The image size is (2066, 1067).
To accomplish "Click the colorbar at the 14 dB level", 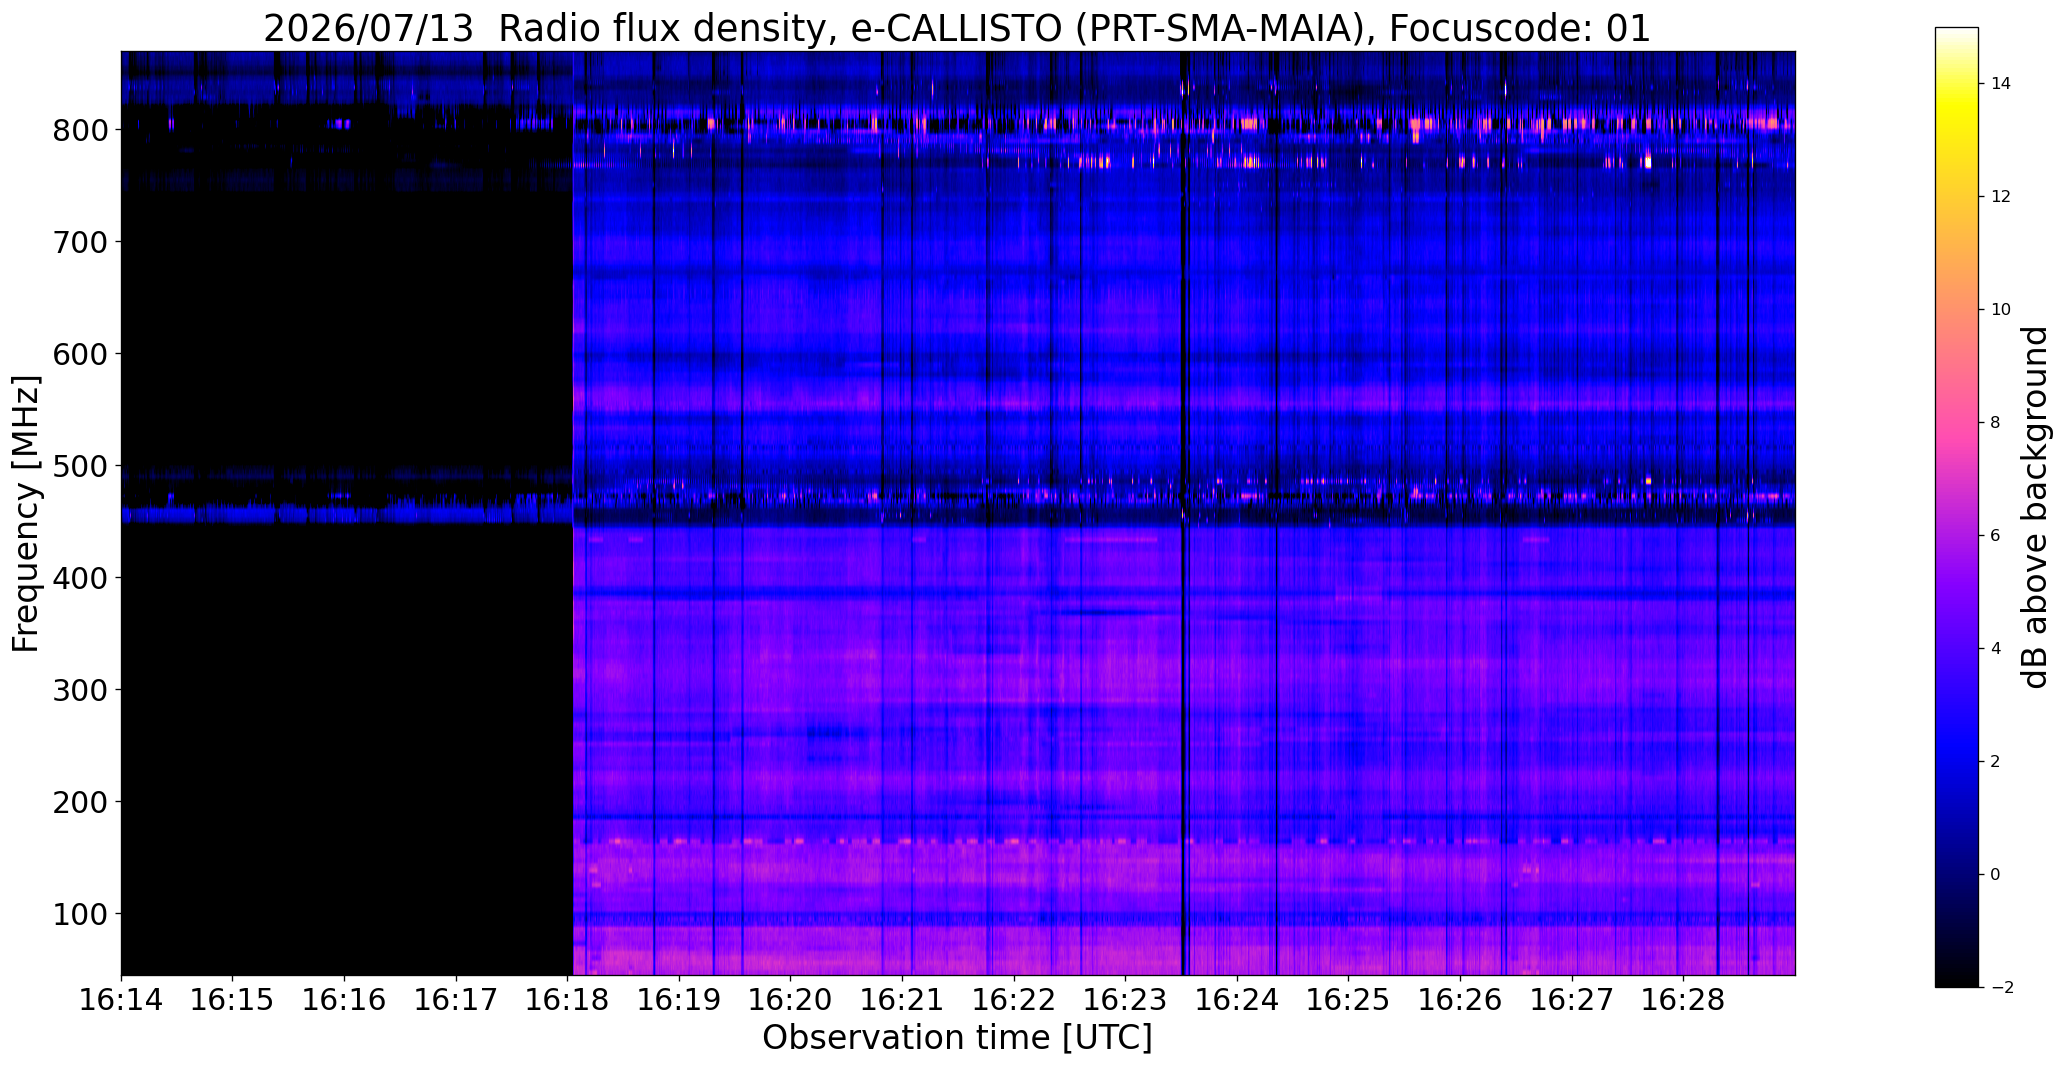I will tap(1957, 84).
